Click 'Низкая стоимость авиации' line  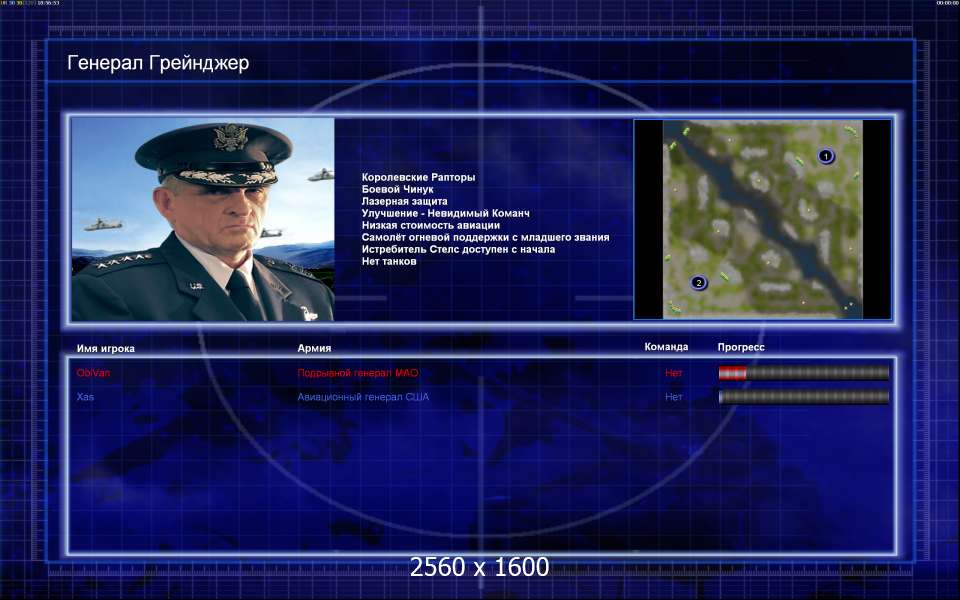pyautogui.click(x=430, y=225)
